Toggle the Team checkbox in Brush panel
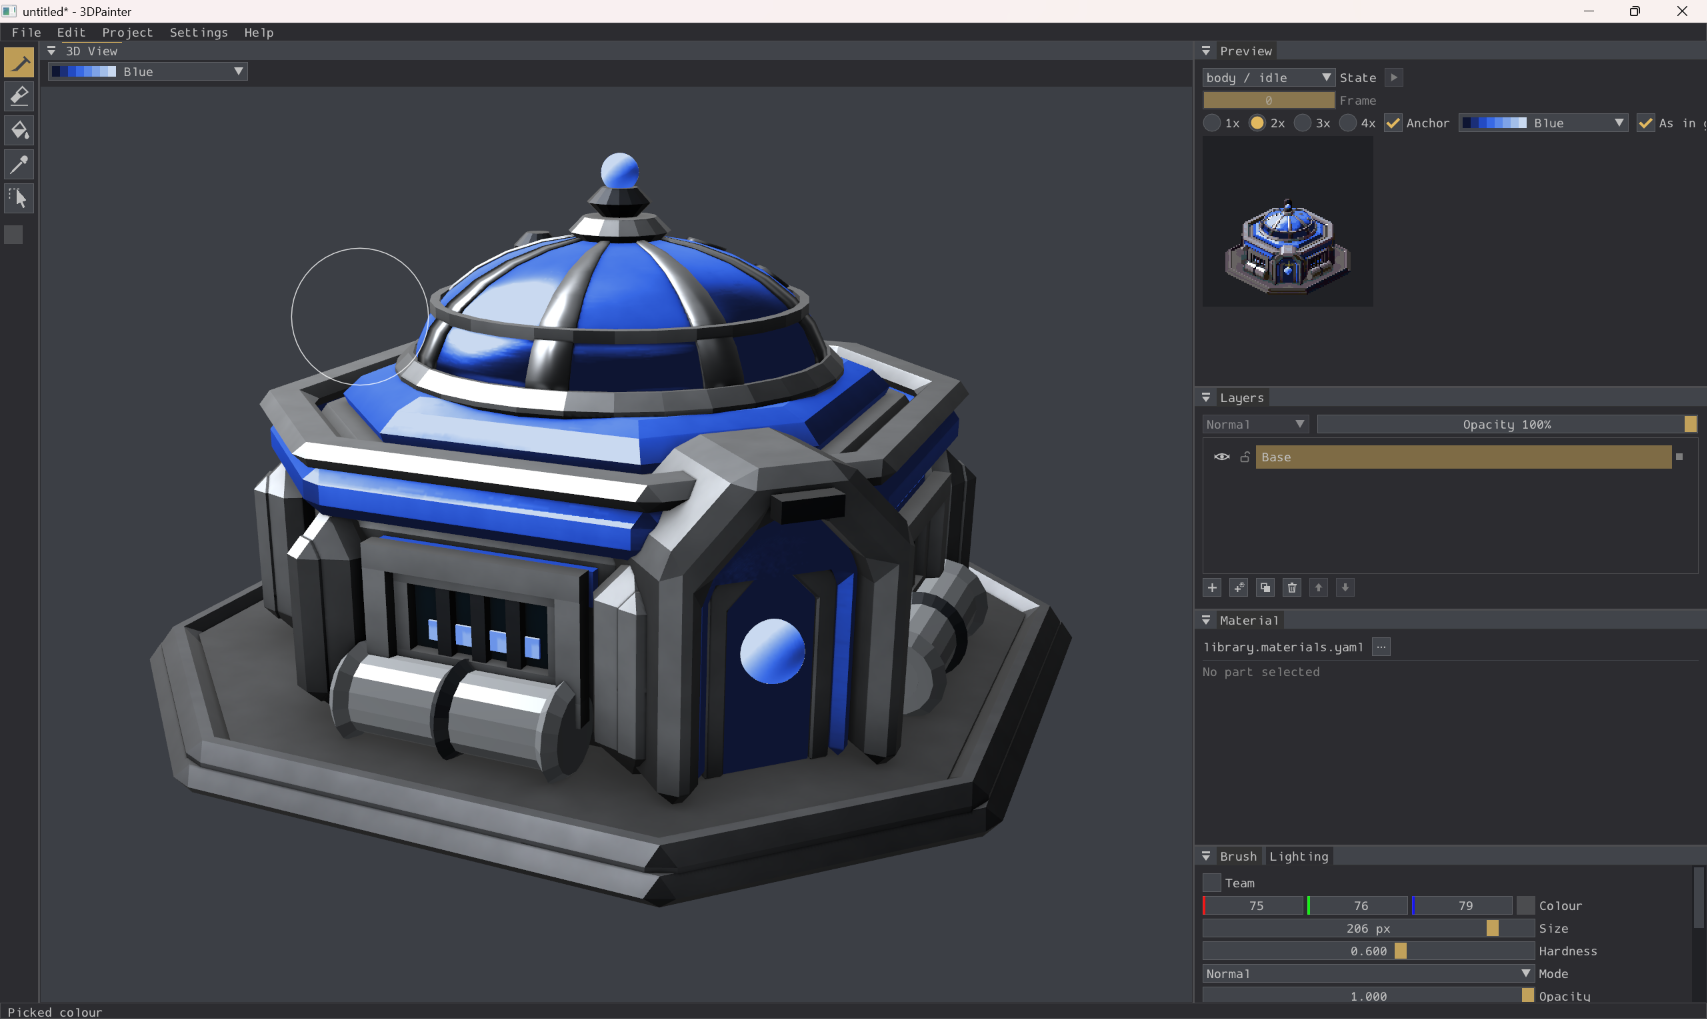The image size is (1707, 1019). (x=1212, y=883)
